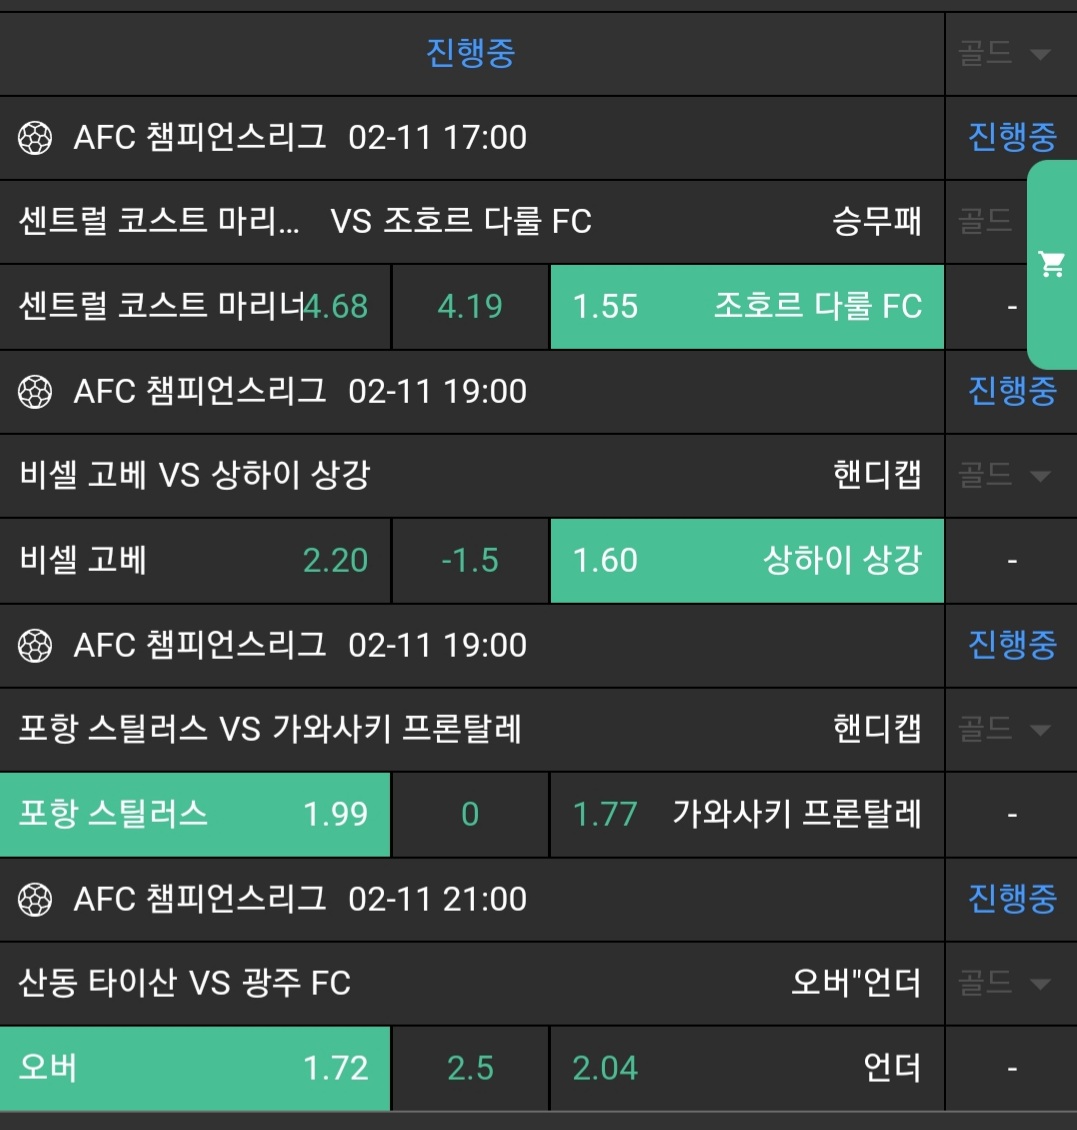The height and width of the screenshot is (1130, 1077).
Task: Click 진행중 status for 21:00 match
Action: pos(1011,900)
